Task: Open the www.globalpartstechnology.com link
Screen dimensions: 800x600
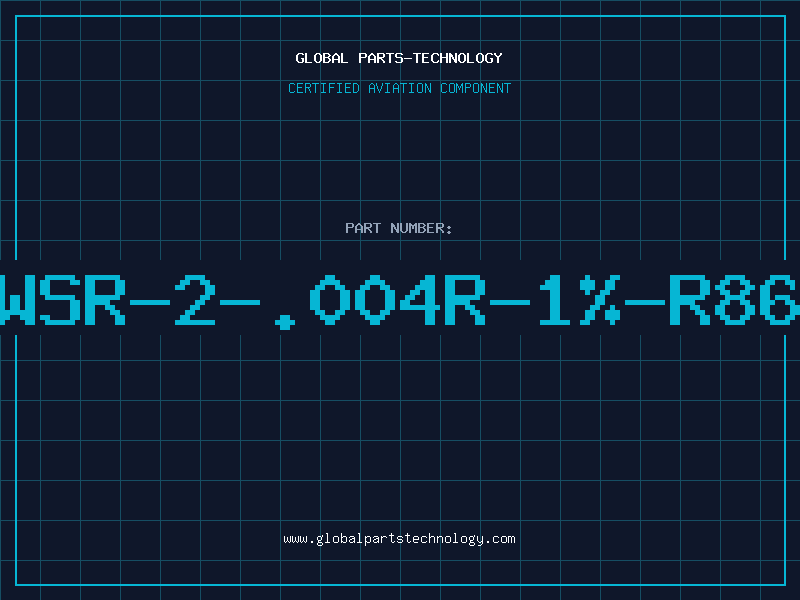Action: coord(399,539)
